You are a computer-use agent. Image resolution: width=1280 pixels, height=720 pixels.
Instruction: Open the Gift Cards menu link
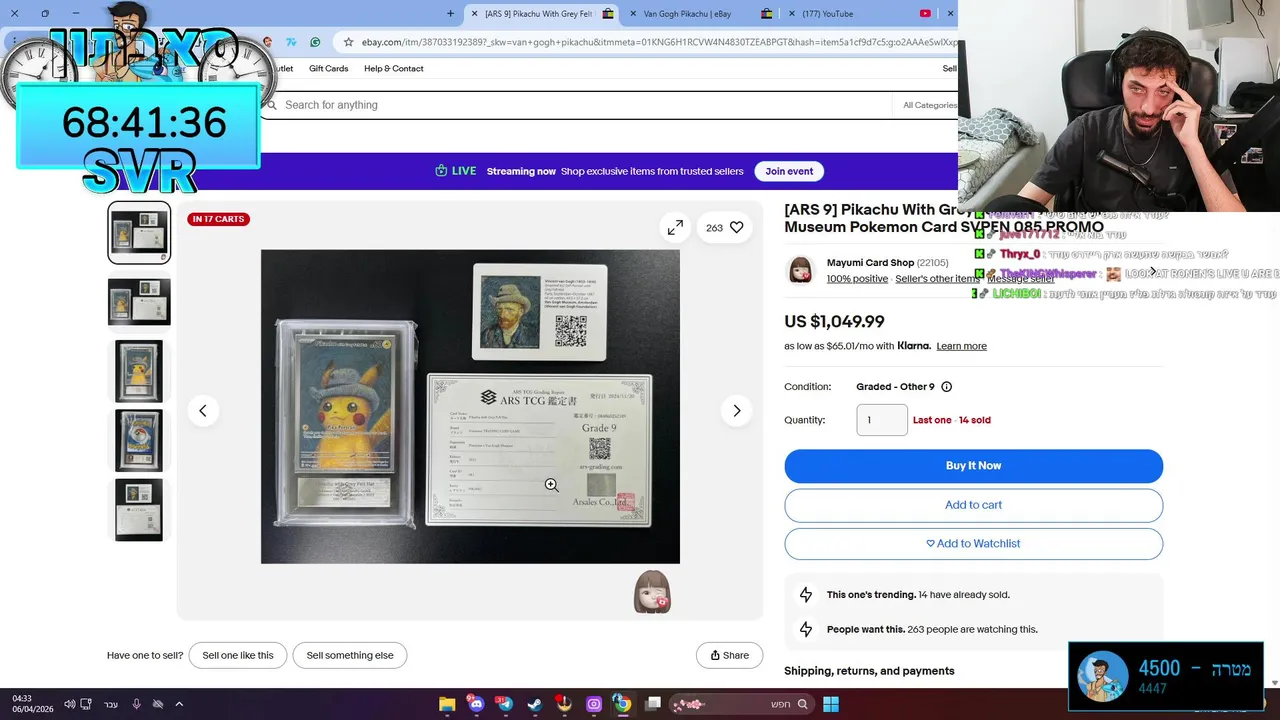click(x=328, y=69)
